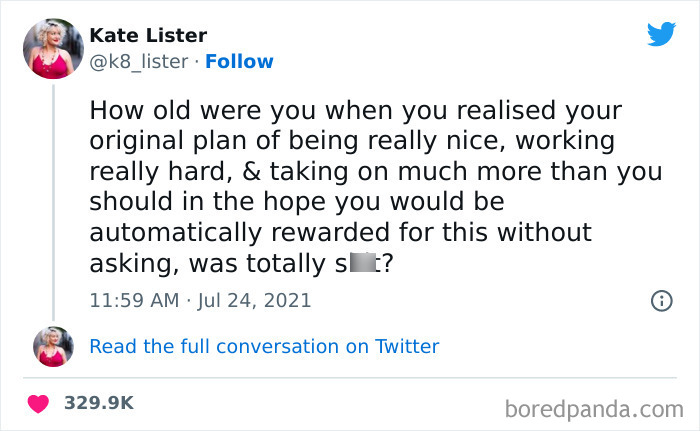700x431 pixels.
Task: Like the tweet with the heart icon
Action: [x=39, y=403]
